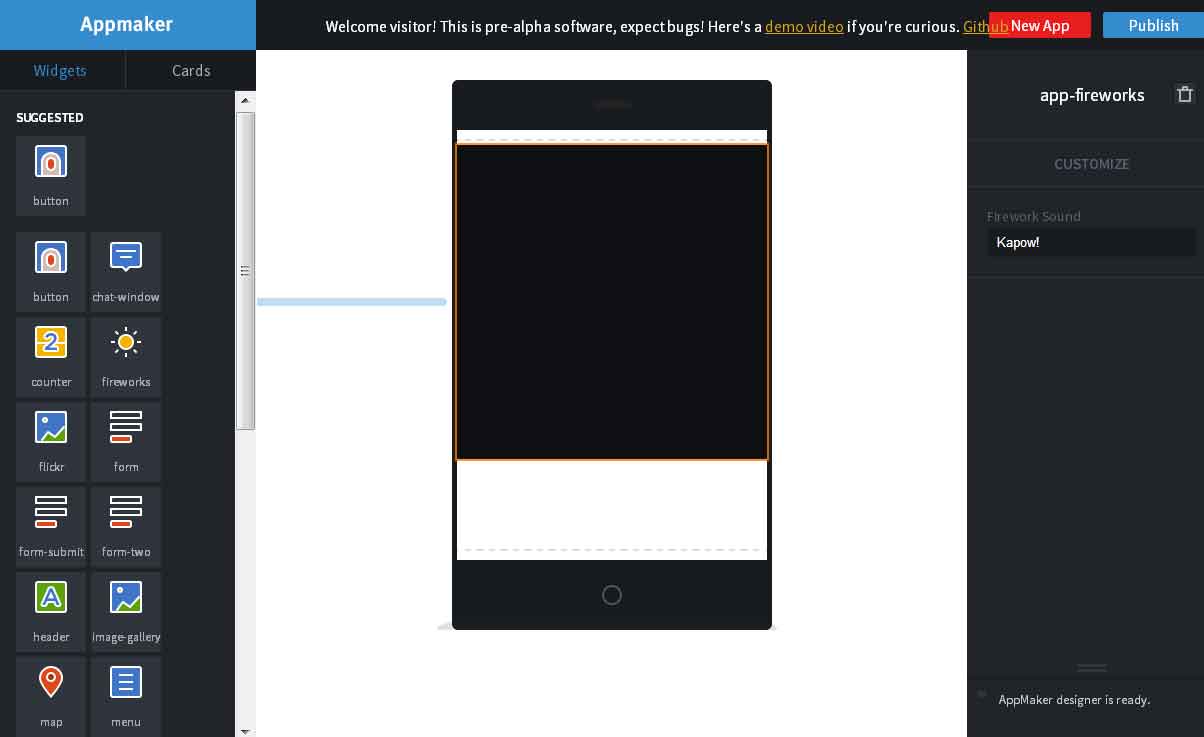Open the demo video link

coord(805,27)
